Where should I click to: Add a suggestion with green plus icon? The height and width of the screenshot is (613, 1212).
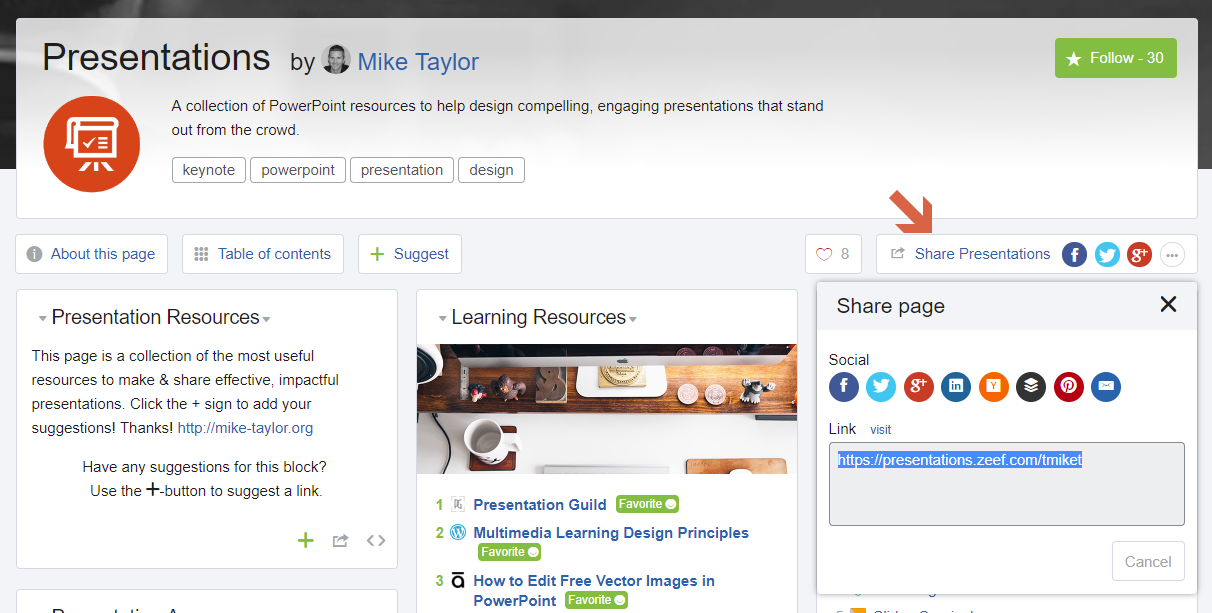(x=306, y=541)
